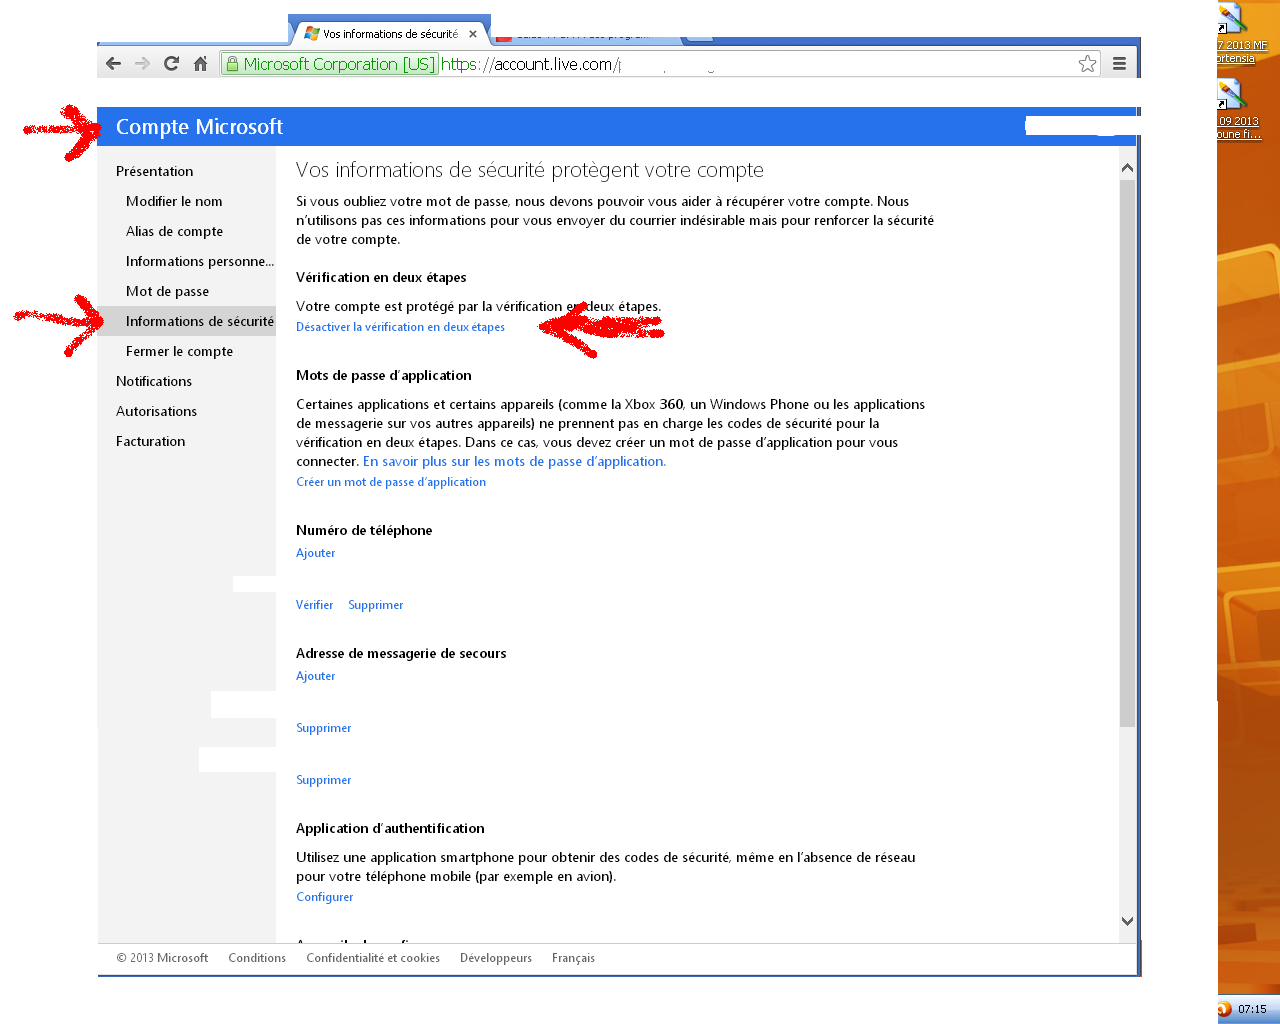Image resolution: width=1280 pixels, height=1024 pixels.
Task: Click desktop shortcut icon labeled '09 2013'
Action: point(1232,96)
